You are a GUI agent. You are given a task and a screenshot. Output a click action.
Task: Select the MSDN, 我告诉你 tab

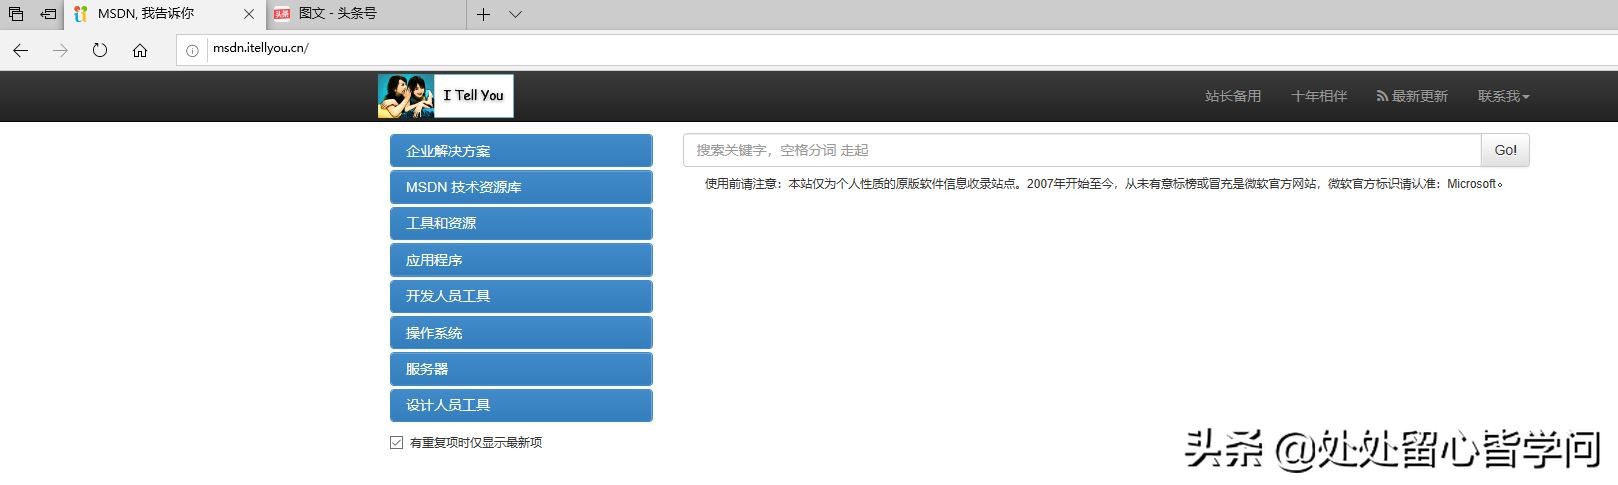[x=165, y=14]
